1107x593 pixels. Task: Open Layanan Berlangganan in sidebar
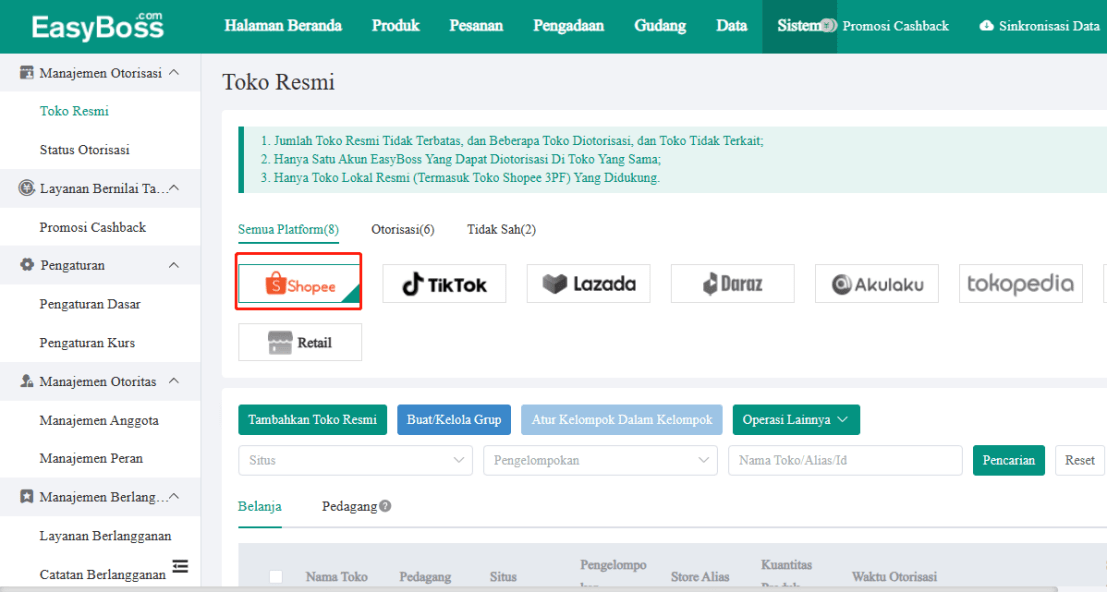(x=105, y=536)
